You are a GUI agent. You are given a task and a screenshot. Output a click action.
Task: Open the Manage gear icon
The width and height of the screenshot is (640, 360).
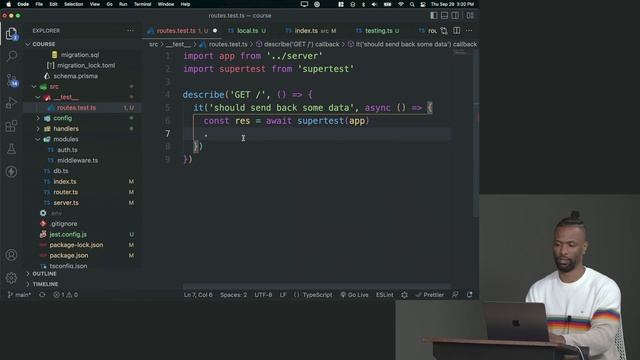[x=11, y=278]
